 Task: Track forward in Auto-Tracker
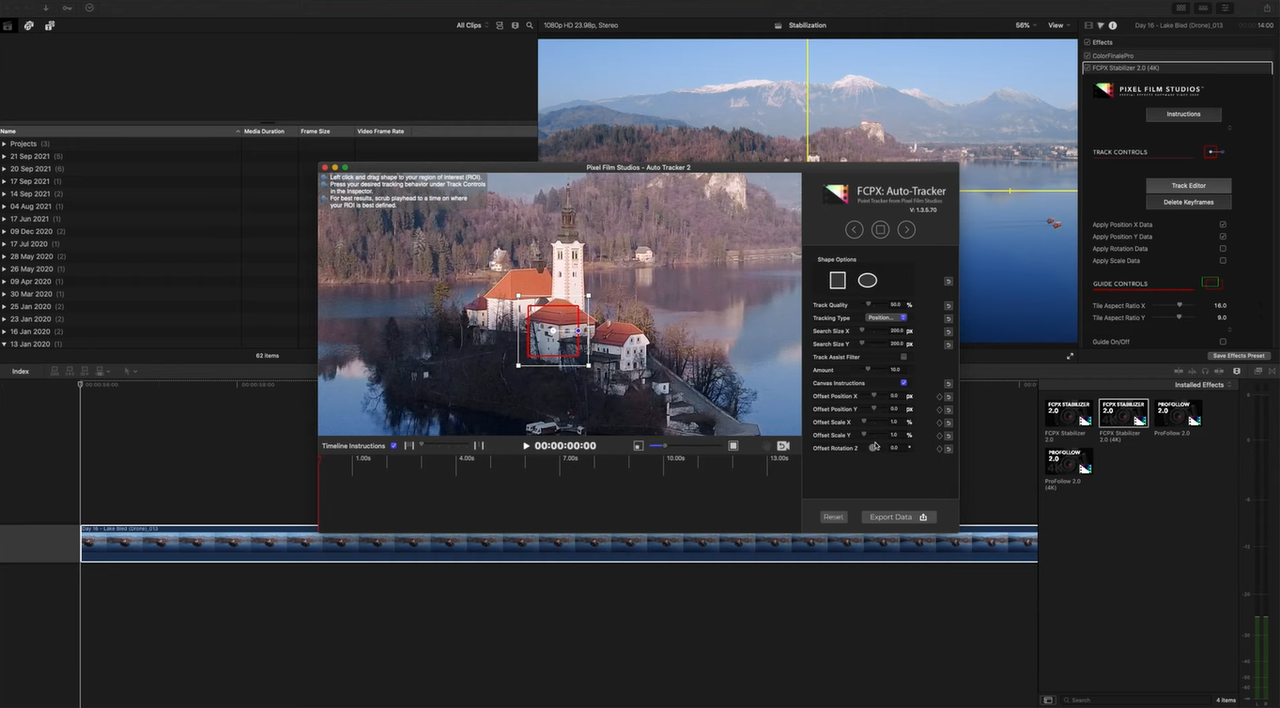pos(906,230)
